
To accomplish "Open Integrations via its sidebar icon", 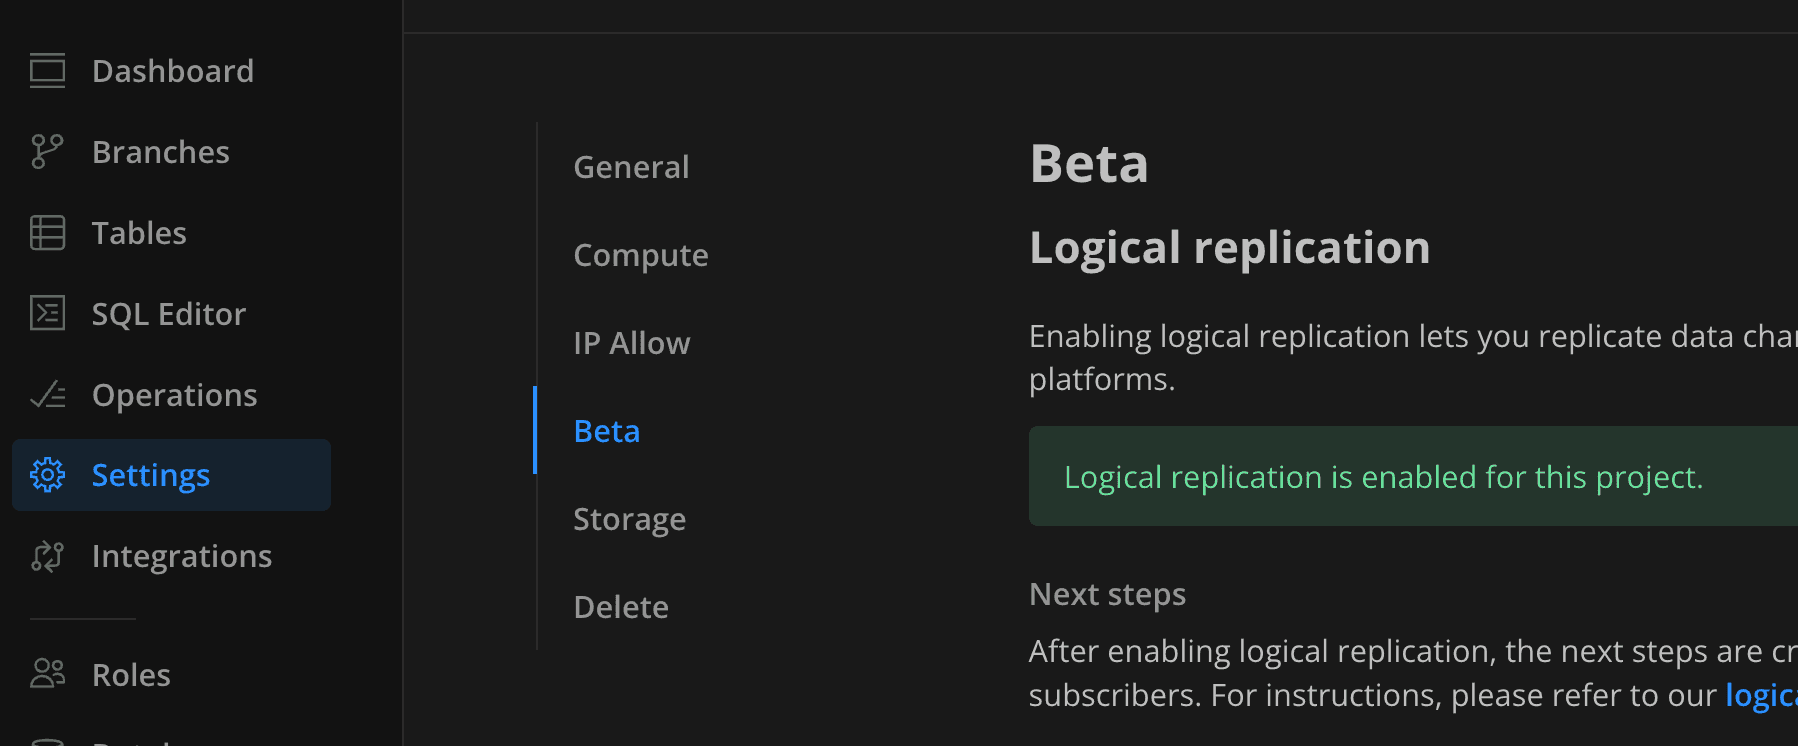I will [47, 556].
